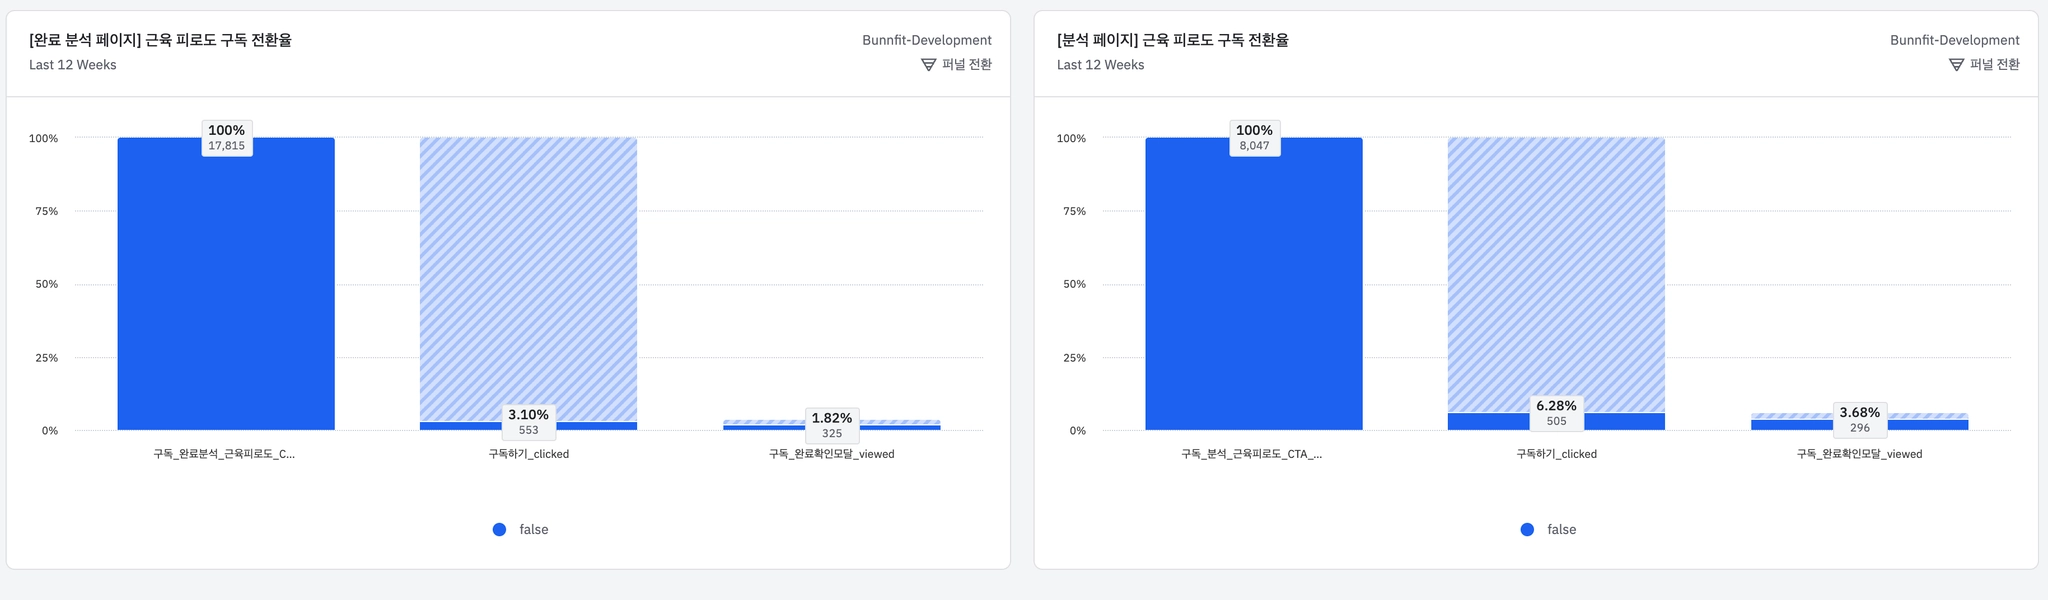The height and width of the screenshot is (600, 2048).
Task: Open the [완료 분석 페이지] 근육 피로도 구독 전환율 chart title
Action: (x=160, y=40)
